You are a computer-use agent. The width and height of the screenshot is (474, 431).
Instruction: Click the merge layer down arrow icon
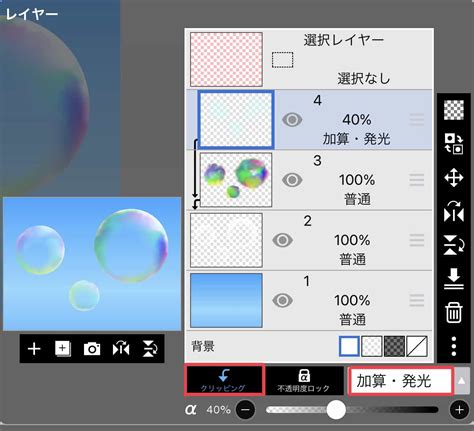(x=454, y=278)
